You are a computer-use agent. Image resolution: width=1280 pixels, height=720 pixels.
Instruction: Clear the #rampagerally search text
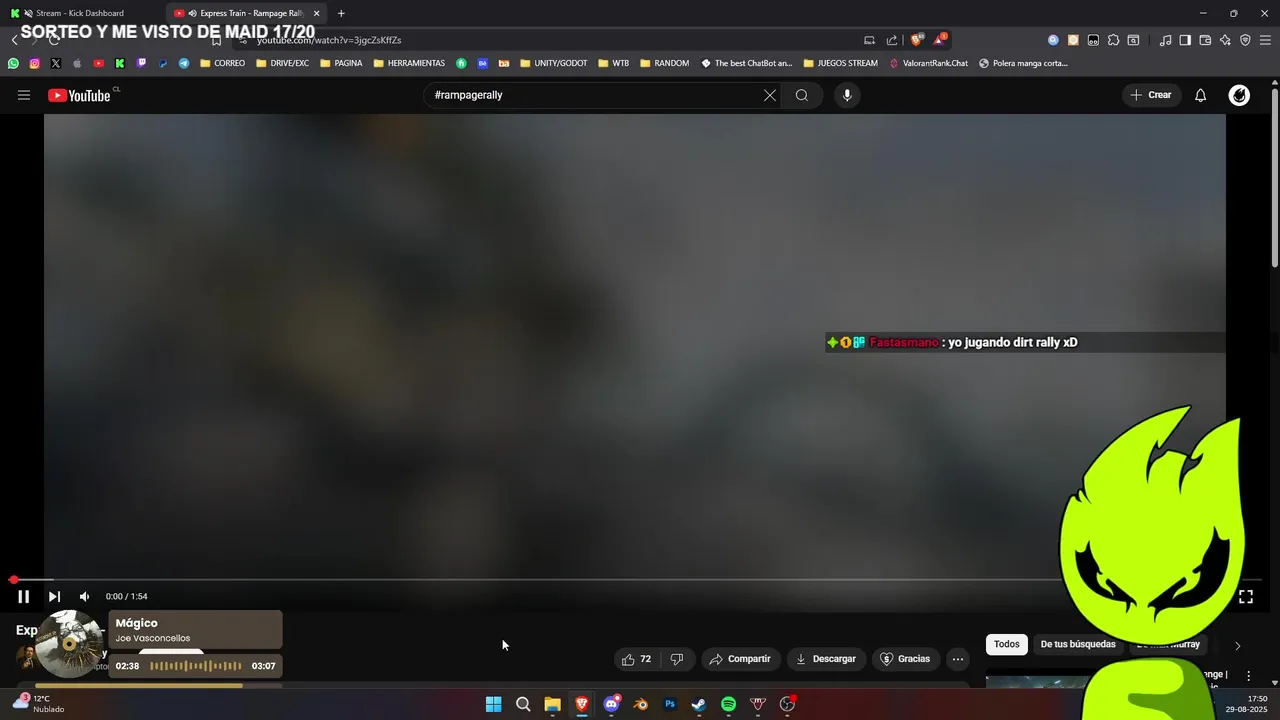[x=770, y=95]
